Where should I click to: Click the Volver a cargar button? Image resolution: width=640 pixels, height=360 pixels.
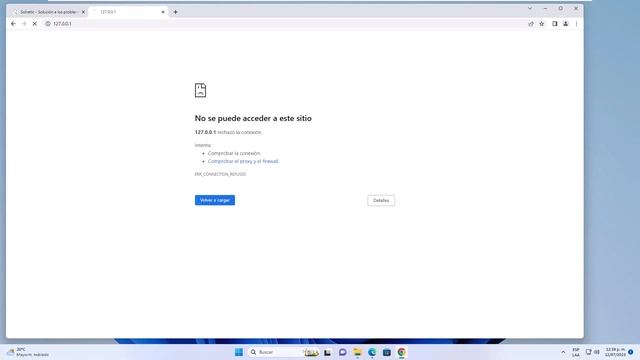click(x=215, y=200)
